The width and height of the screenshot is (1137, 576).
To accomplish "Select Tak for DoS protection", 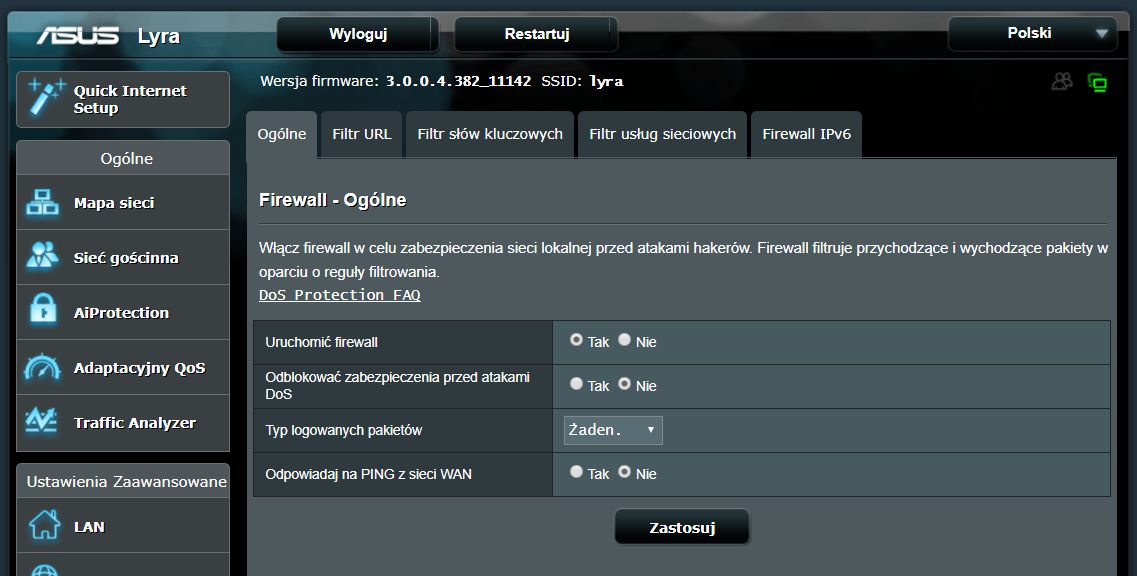I will tap(576, 384).
